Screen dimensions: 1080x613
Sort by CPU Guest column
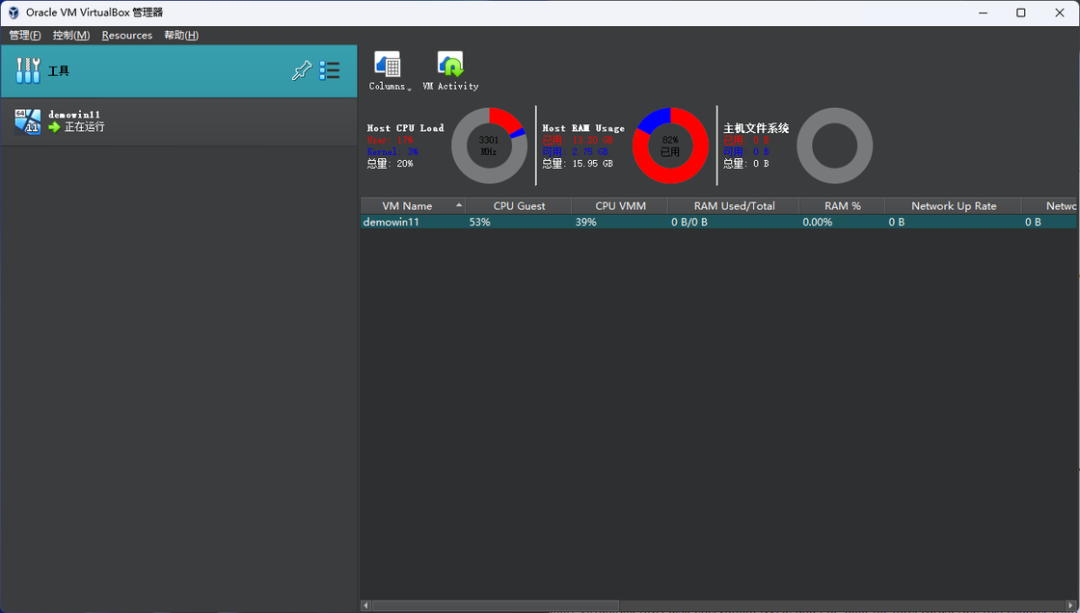point(519,206)
